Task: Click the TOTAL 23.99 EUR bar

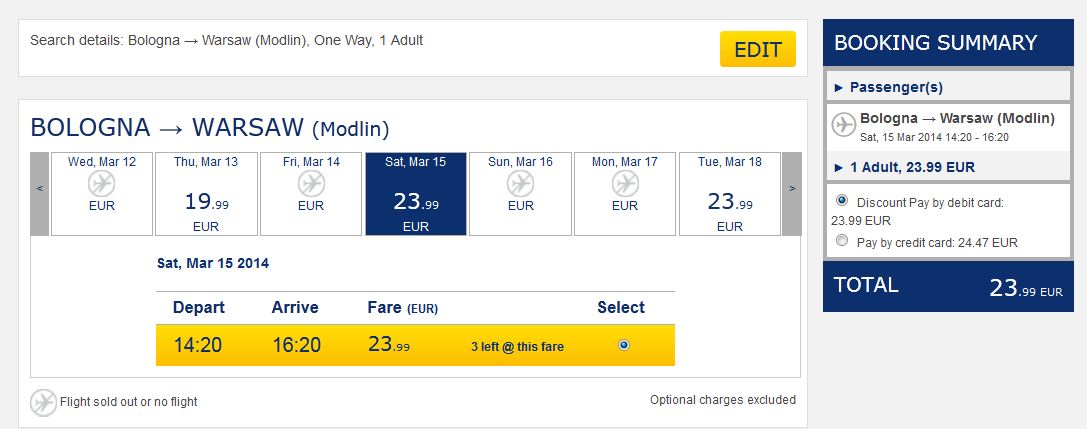Action: (x=948, y=286)
